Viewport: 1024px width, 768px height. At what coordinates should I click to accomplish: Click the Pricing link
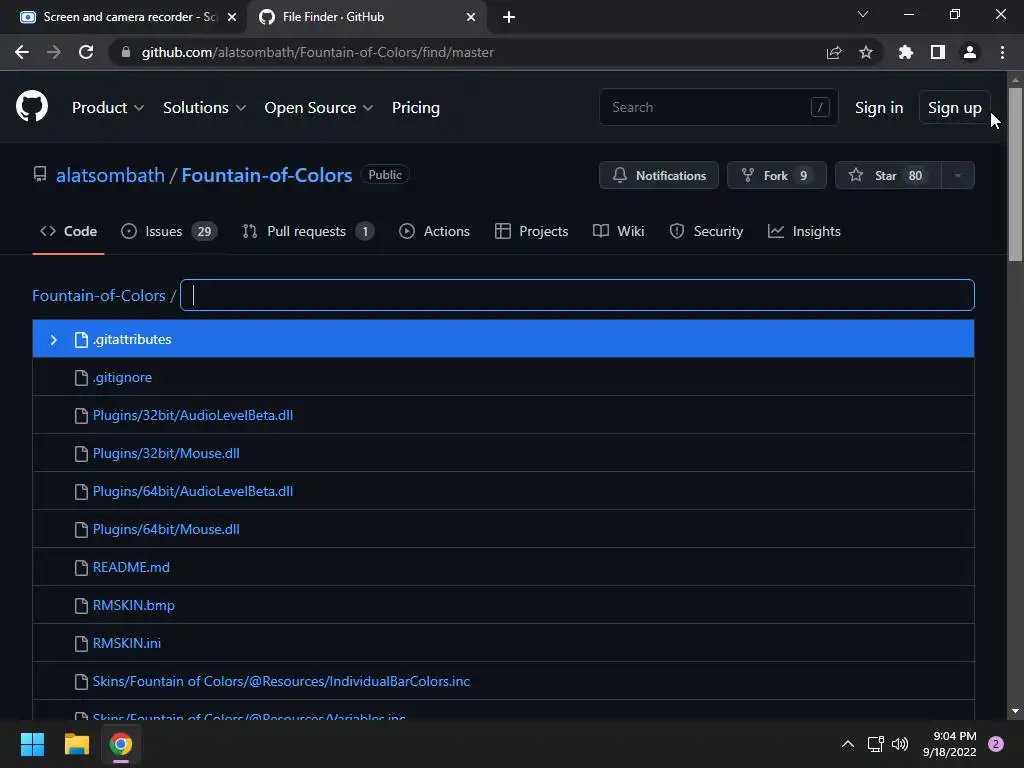pos(415,108)
